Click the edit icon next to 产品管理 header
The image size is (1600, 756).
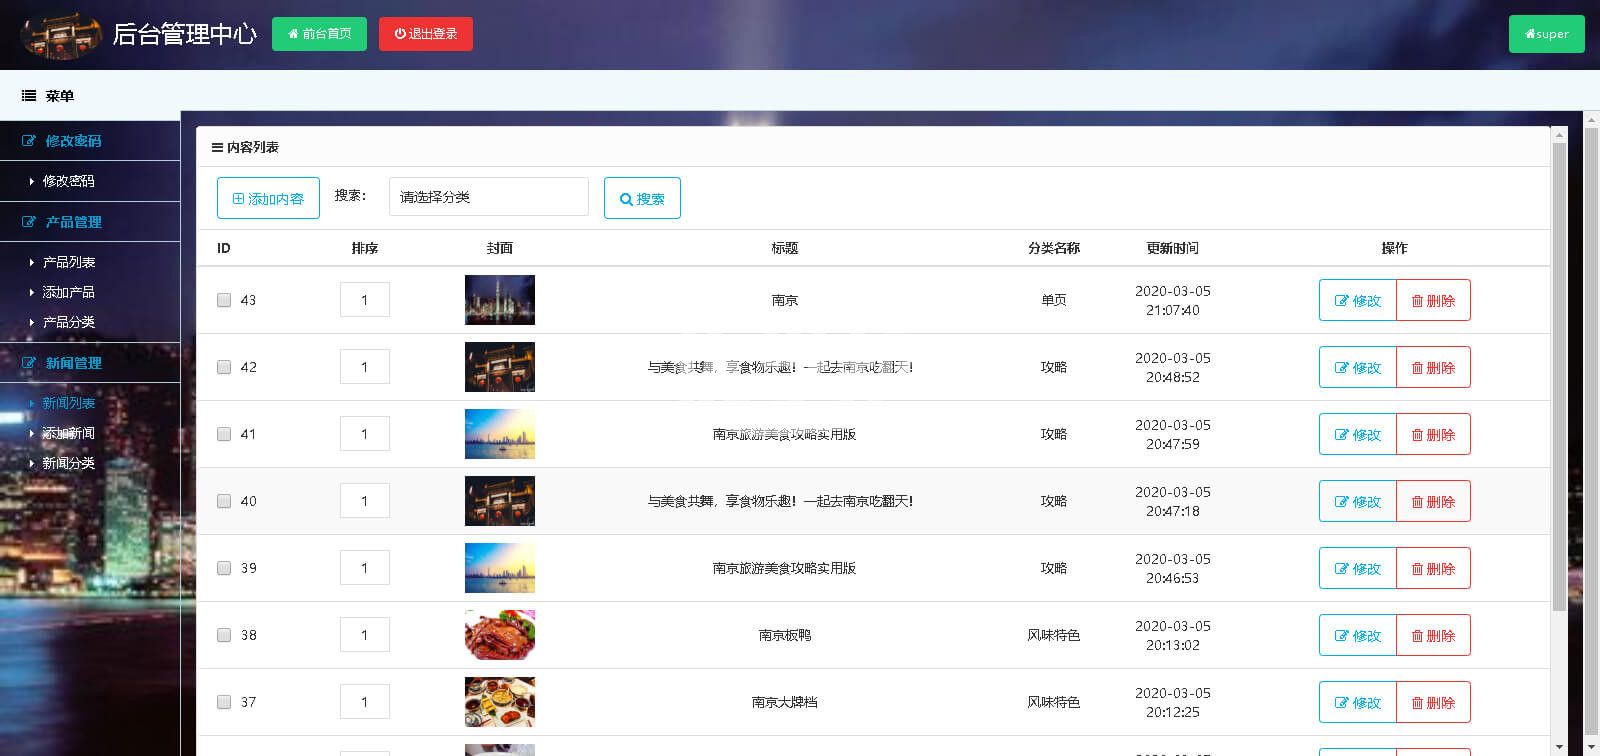pyautogui.click(x=29, y=222)
